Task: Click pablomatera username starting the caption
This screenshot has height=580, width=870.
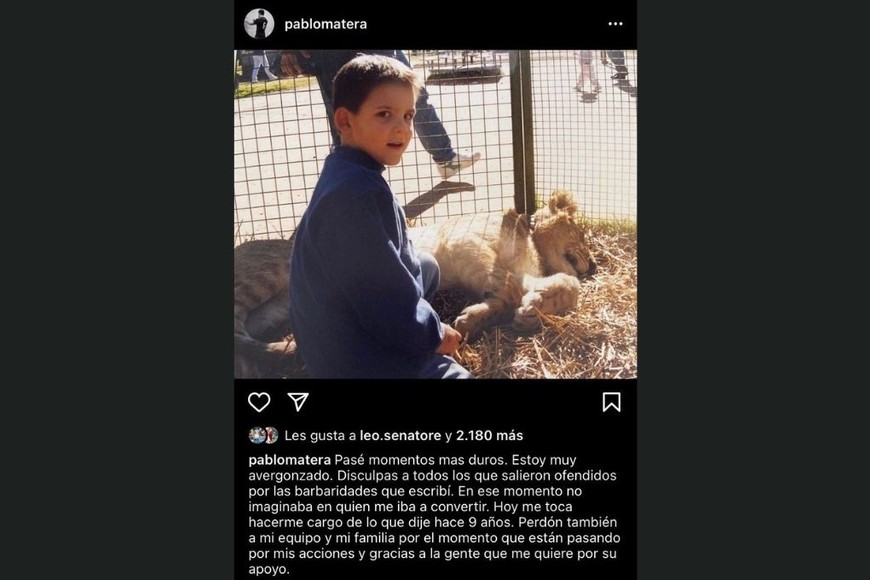Action: [x=290, y=460]
